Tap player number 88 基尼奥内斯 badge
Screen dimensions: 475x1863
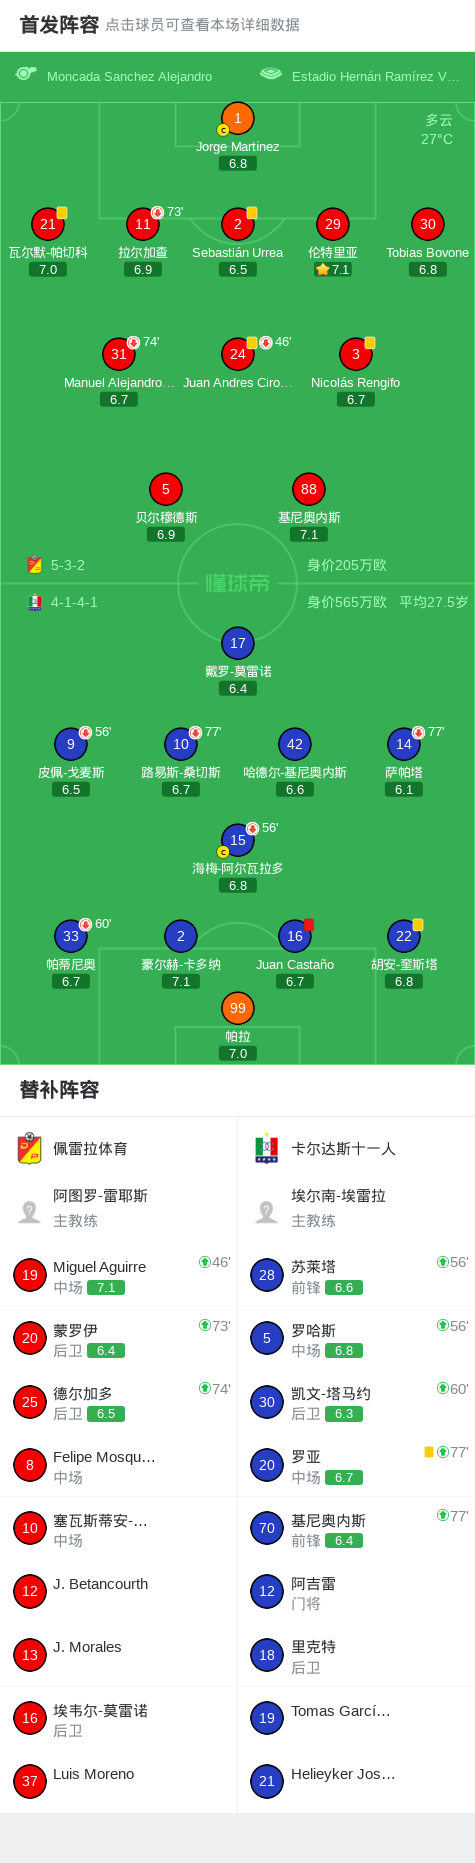(308, 489)
